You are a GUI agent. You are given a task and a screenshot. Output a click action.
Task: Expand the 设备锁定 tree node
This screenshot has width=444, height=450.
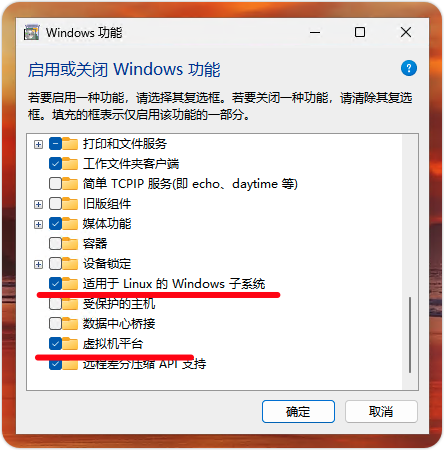coord(38,264)
